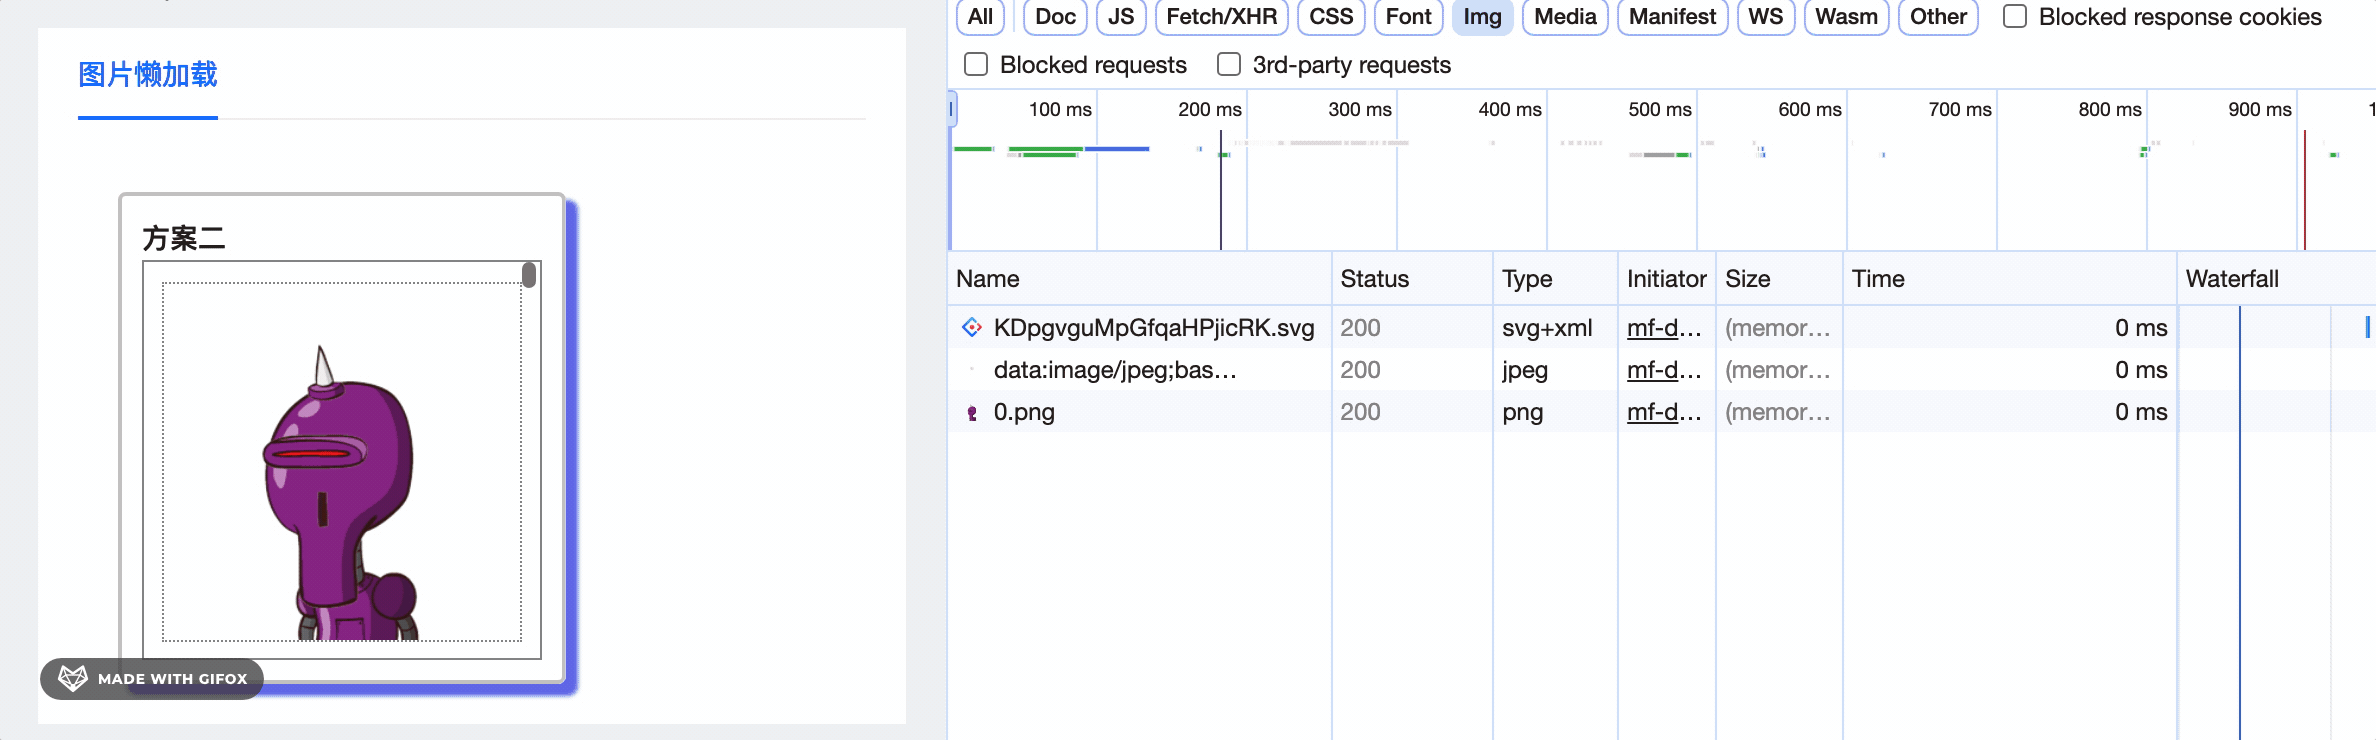Enable Blocked response cookies checkbox

2015,16
